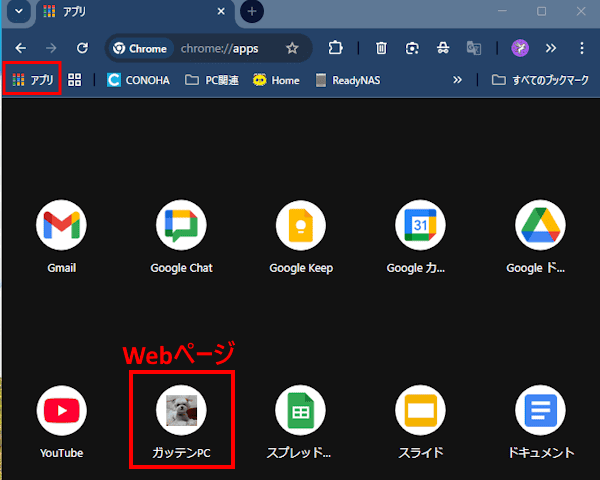Open the Extensions puzzle icon

335,48
